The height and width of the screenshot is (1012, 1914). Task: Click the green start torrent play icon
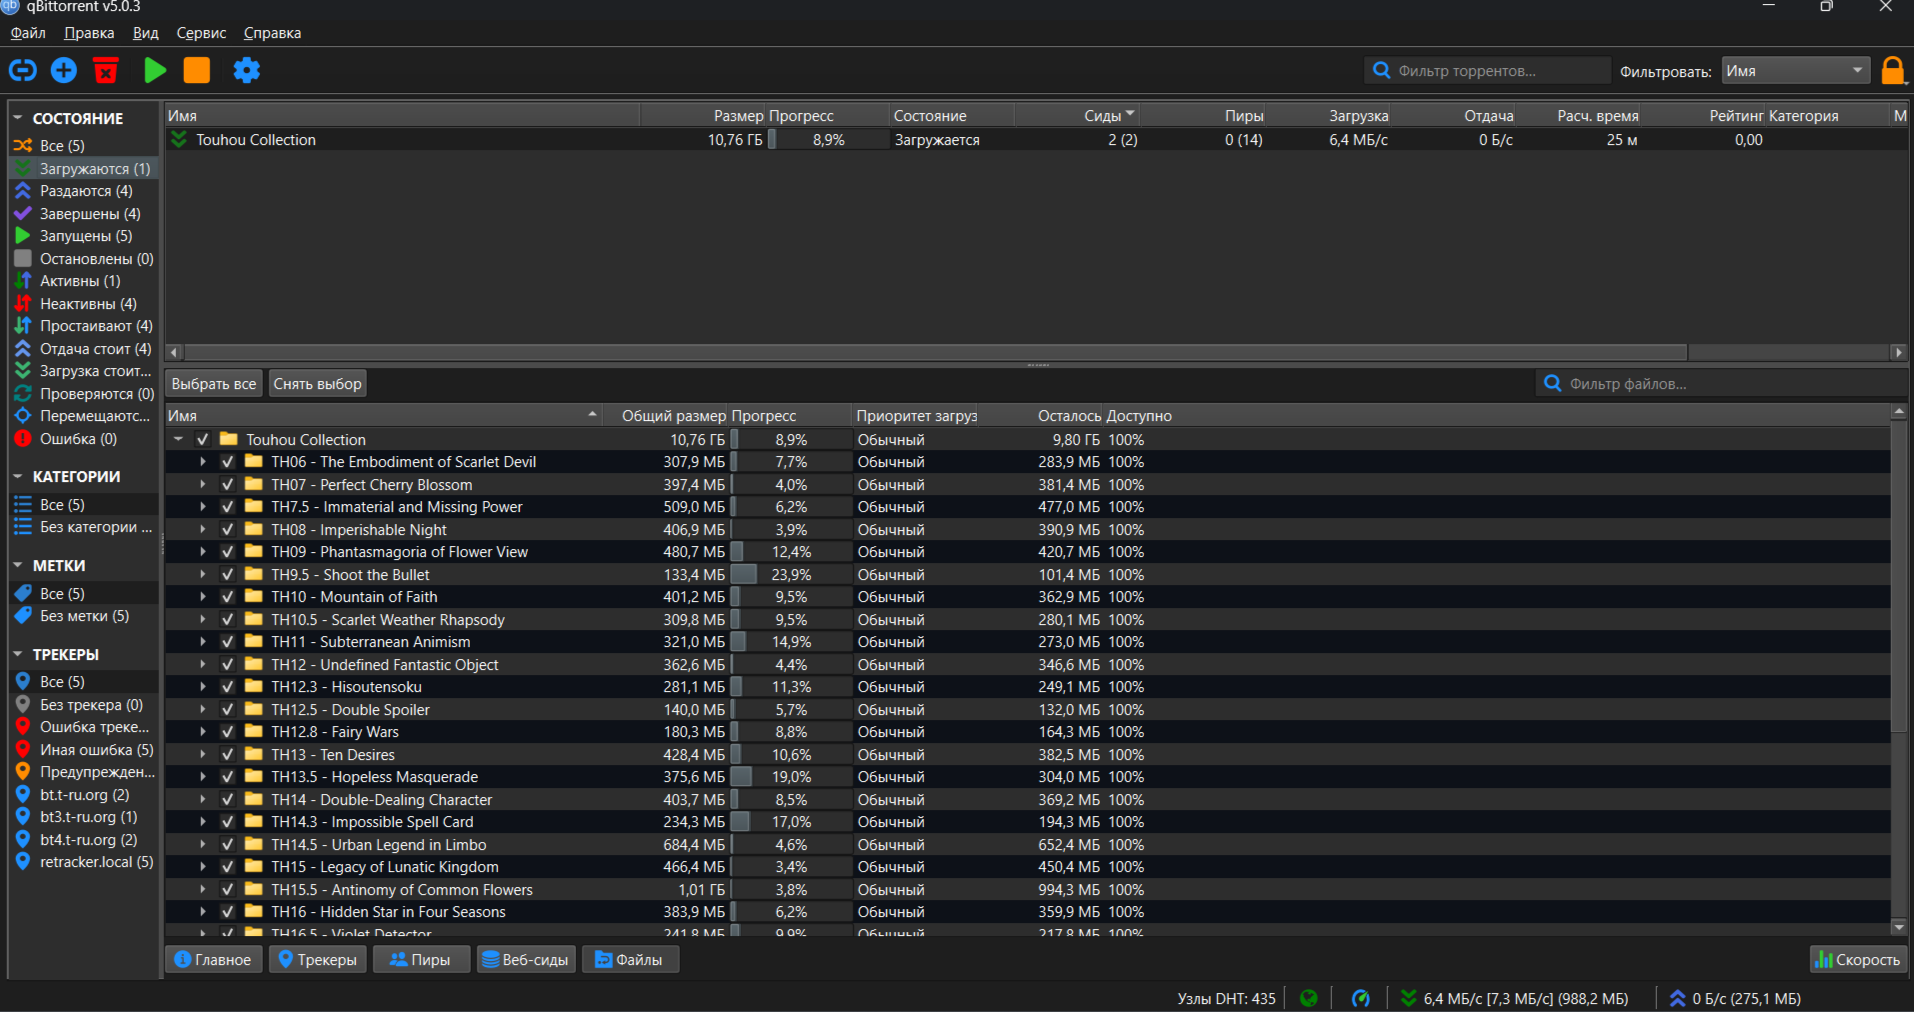point(155,70)
